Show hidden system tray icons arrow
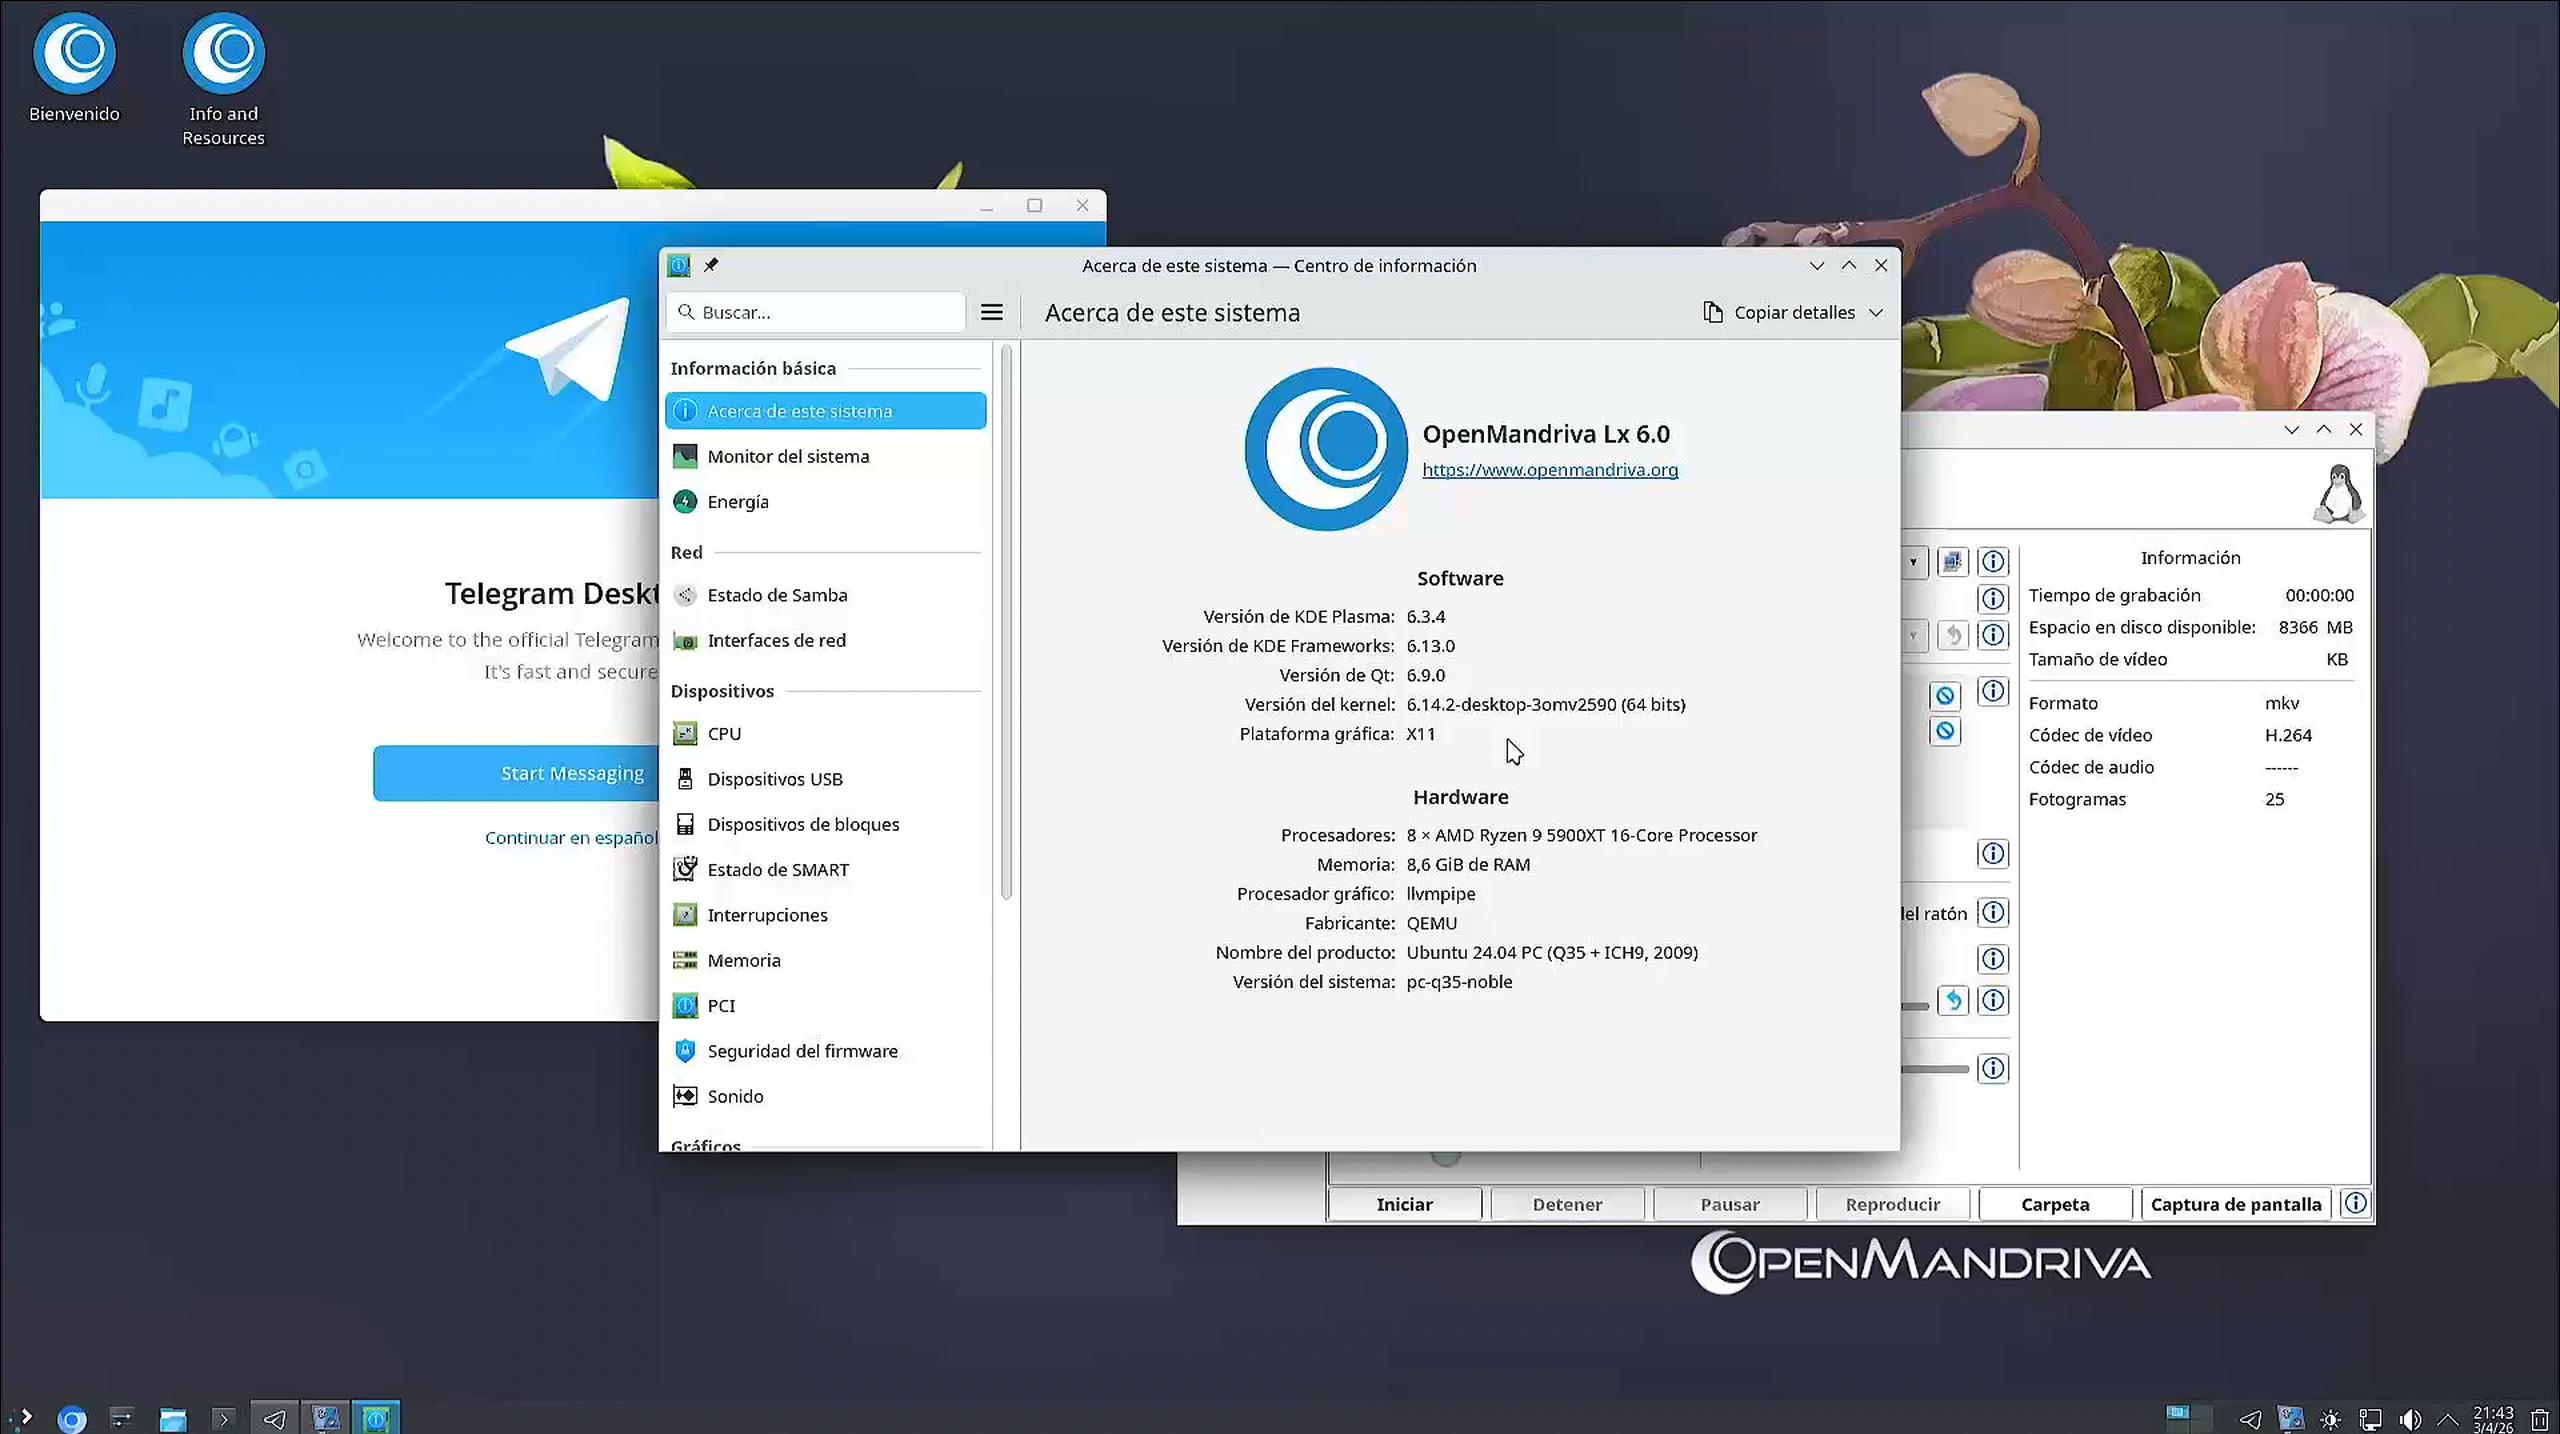2560x1434 pixels. coord(2448,1418)
